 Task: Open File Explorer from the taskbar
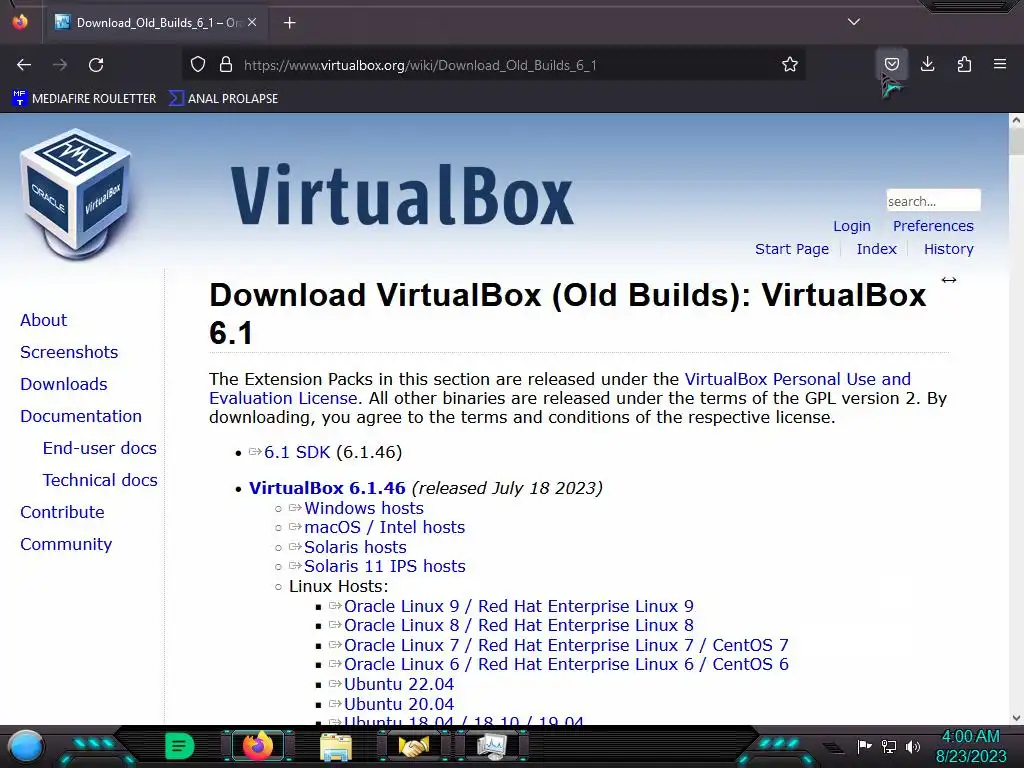point(336,746)
